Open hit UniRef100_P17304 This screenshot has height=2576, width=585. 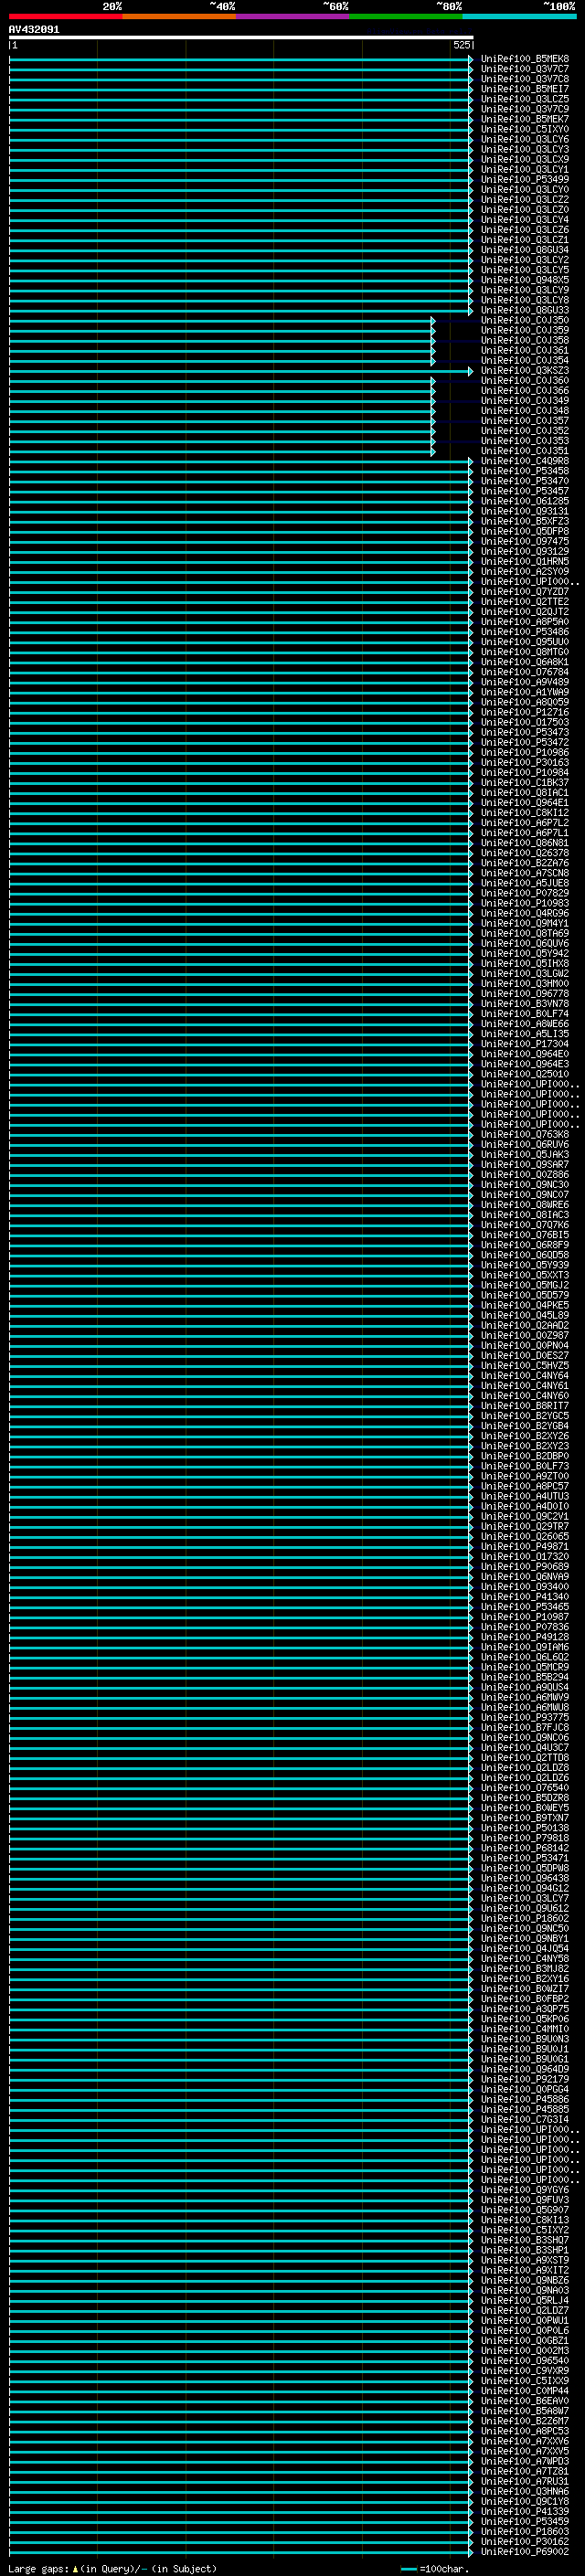point(524,1044)
